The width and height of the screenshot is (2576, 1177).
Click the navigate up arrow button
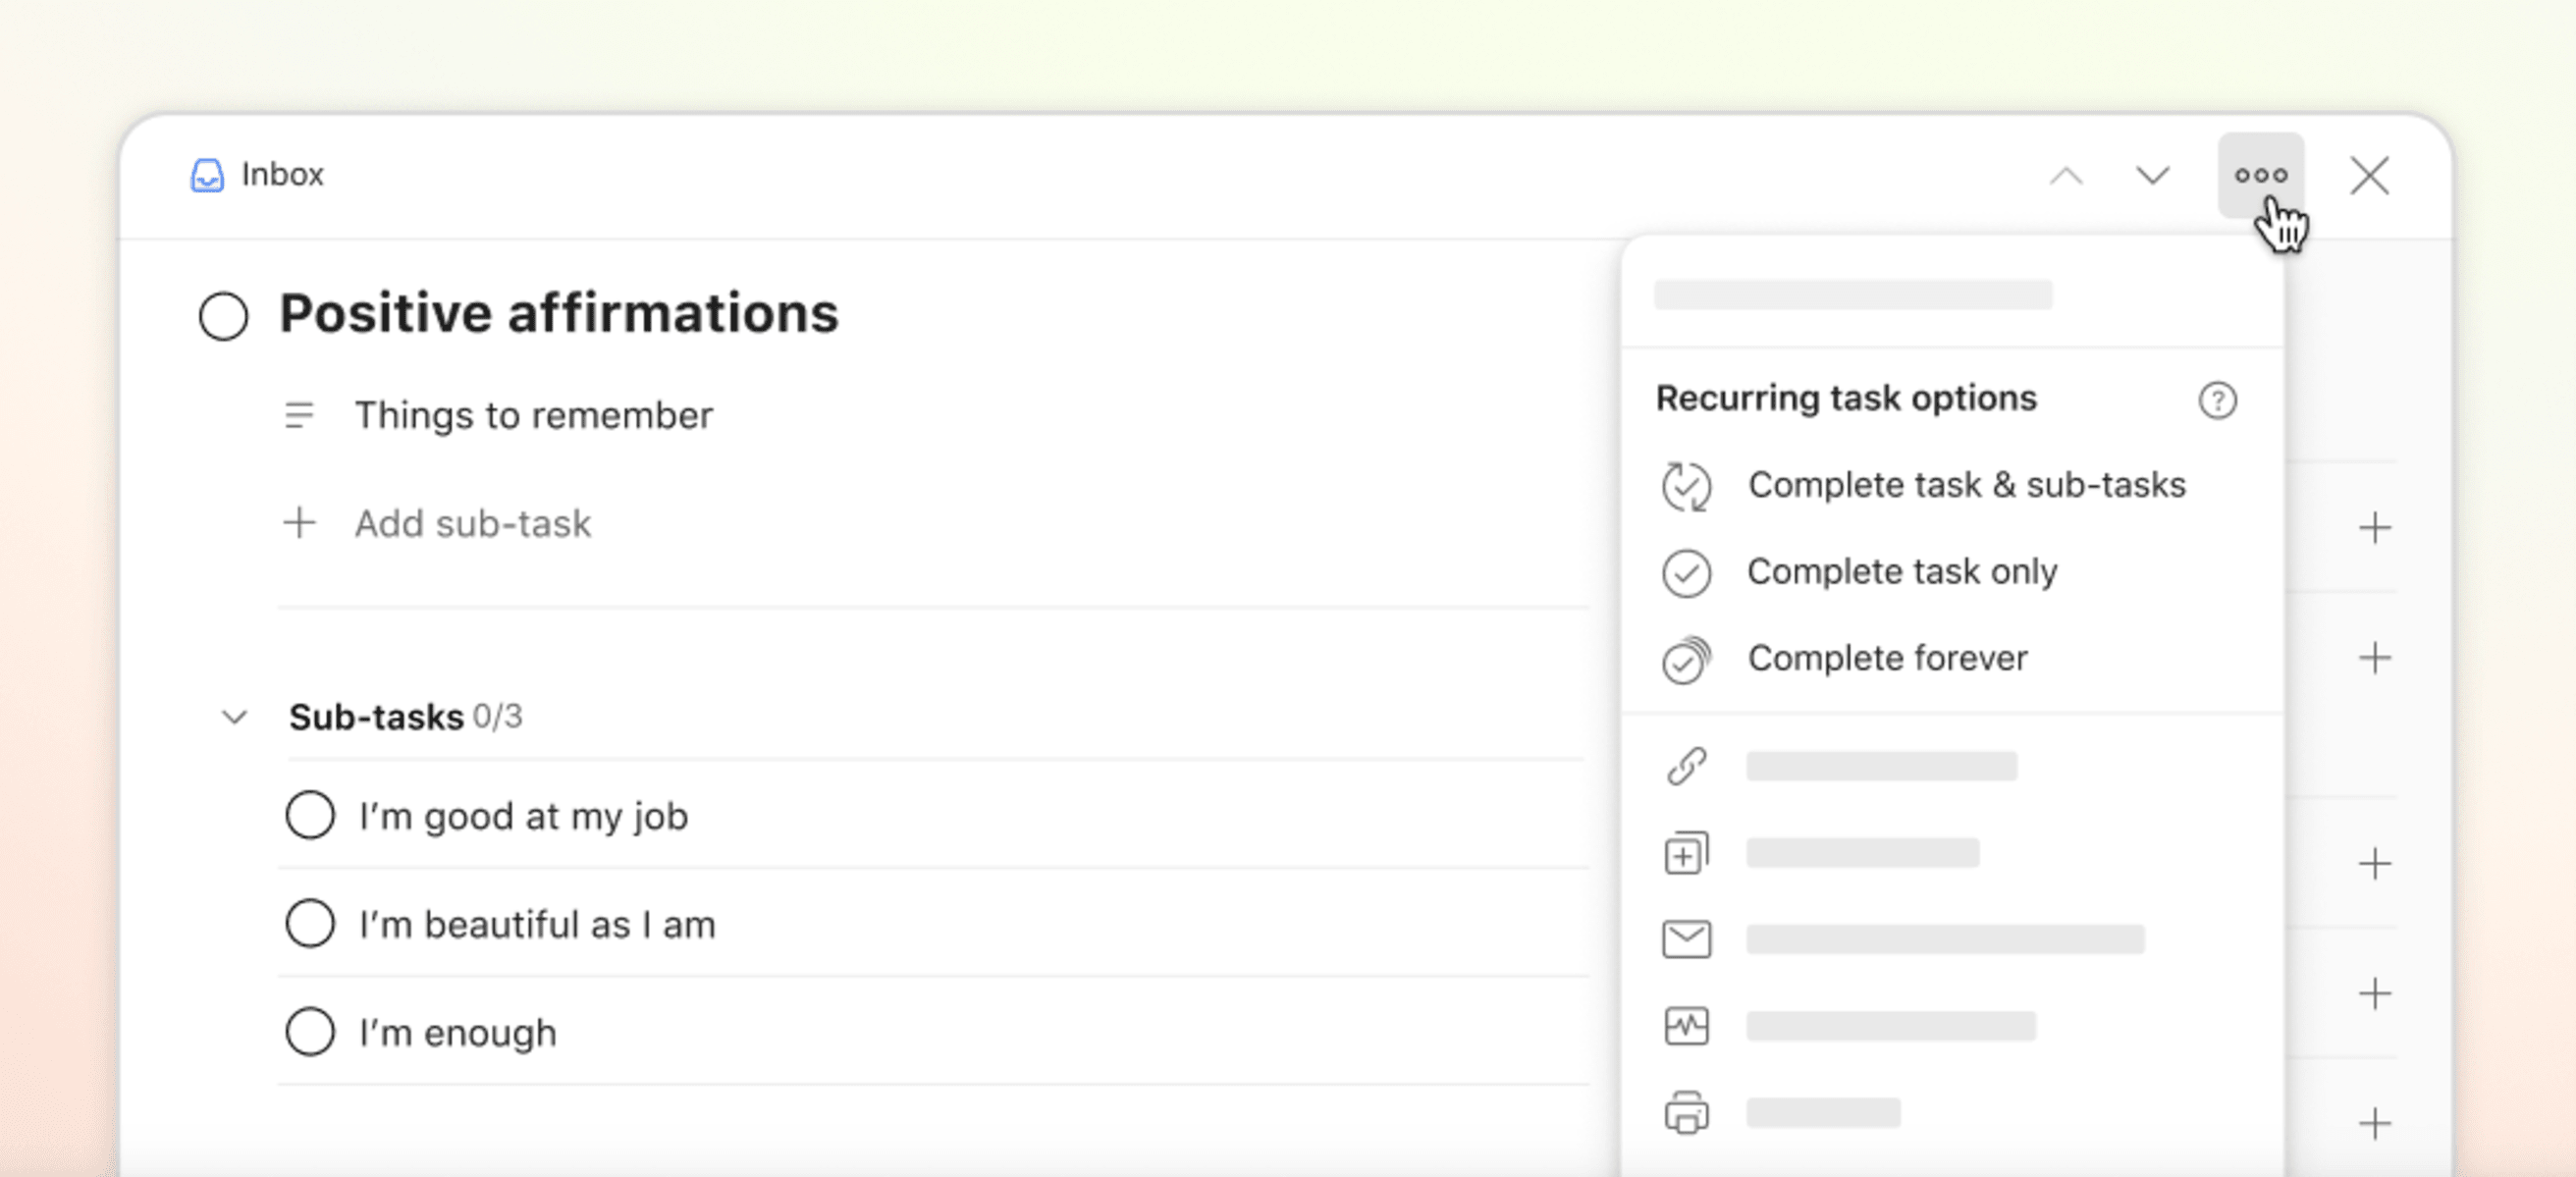pos(2066,176)
